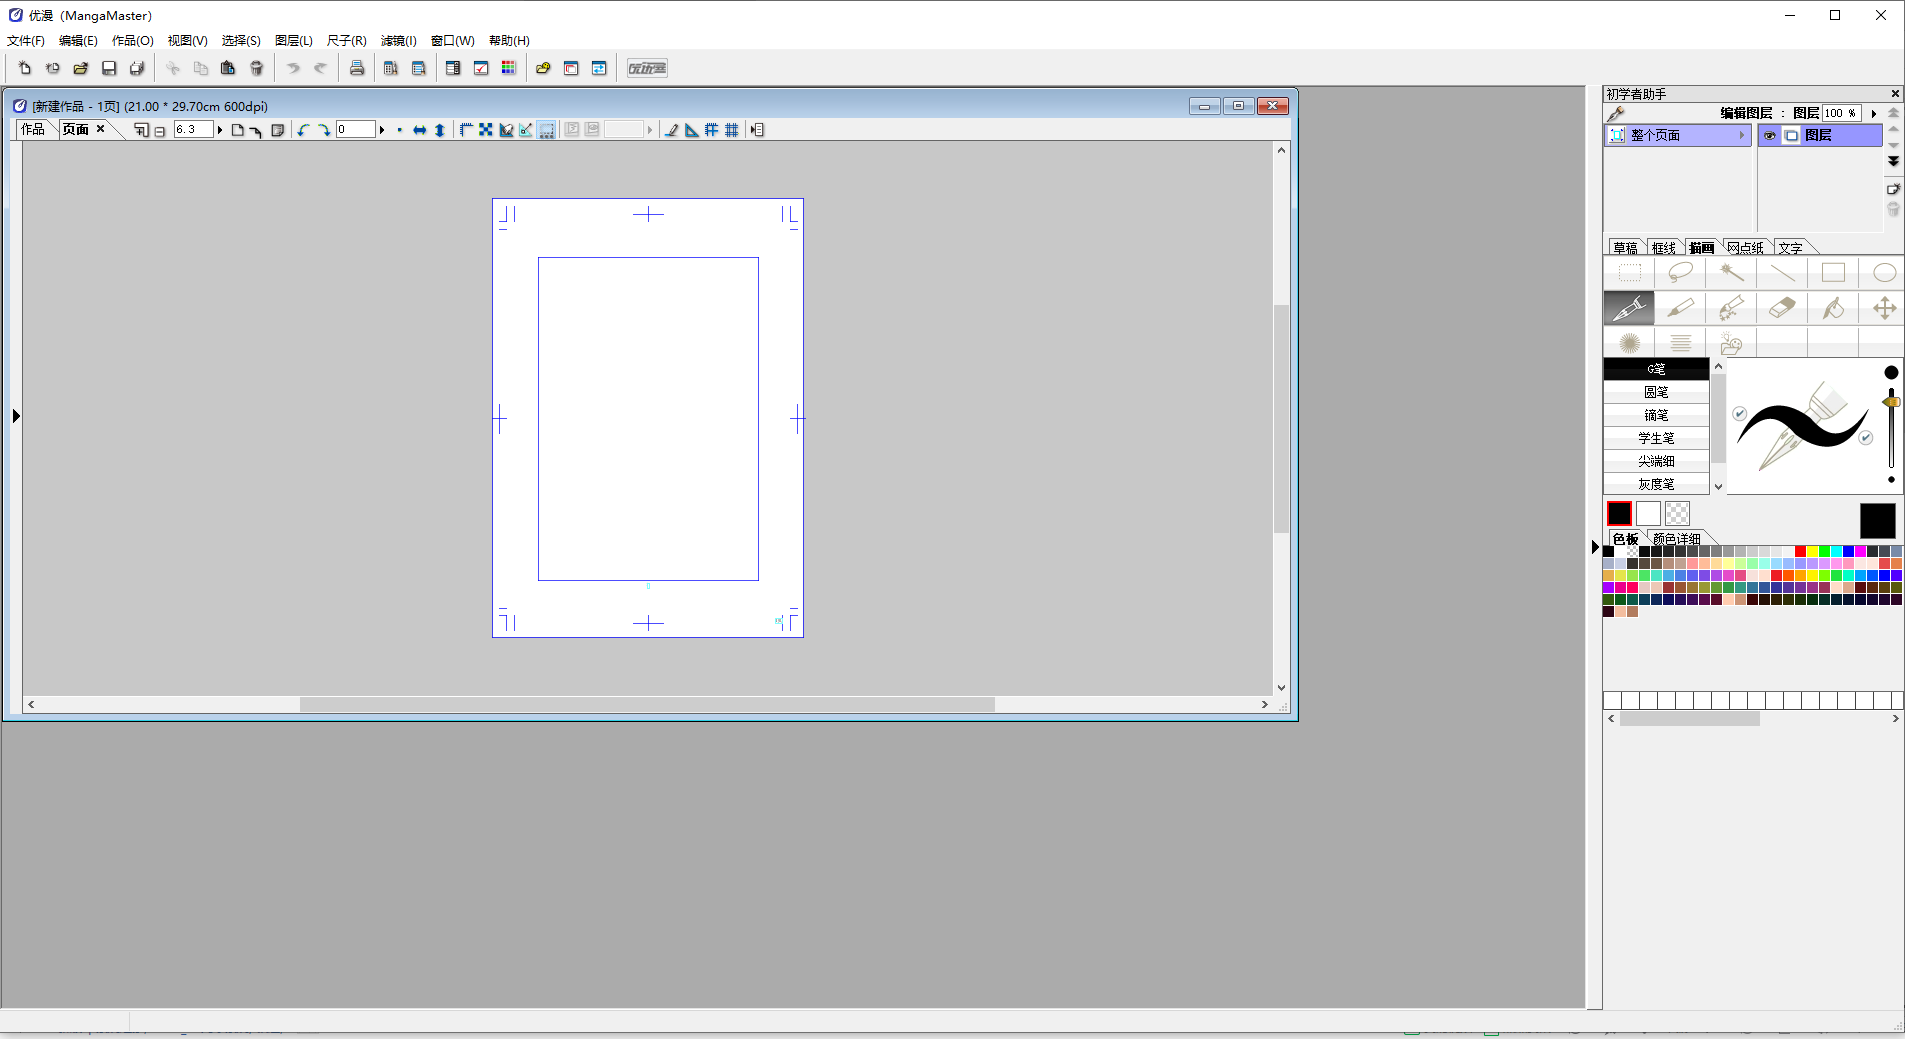
Task: Click the new work icon in main toolbar
Action: point(25,68)
